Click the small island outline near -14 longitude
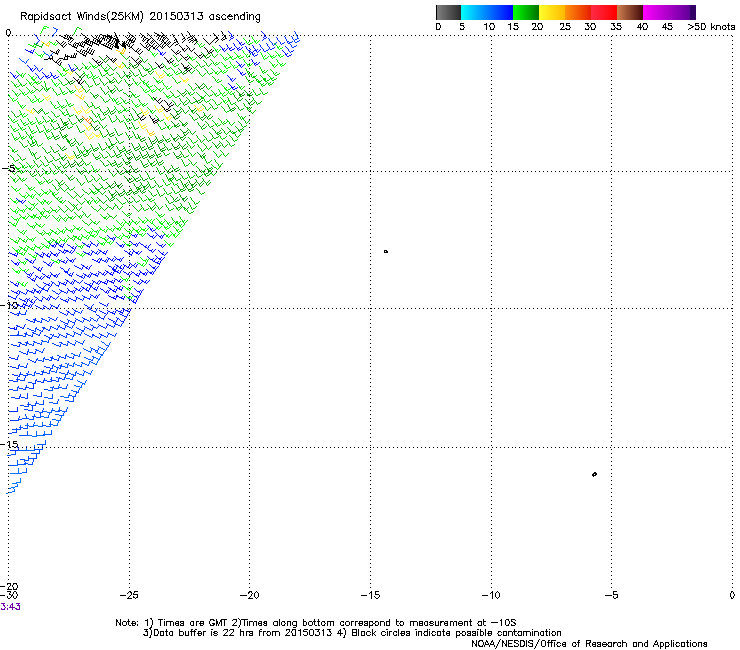The image size is (740, 650). [386, 252]
